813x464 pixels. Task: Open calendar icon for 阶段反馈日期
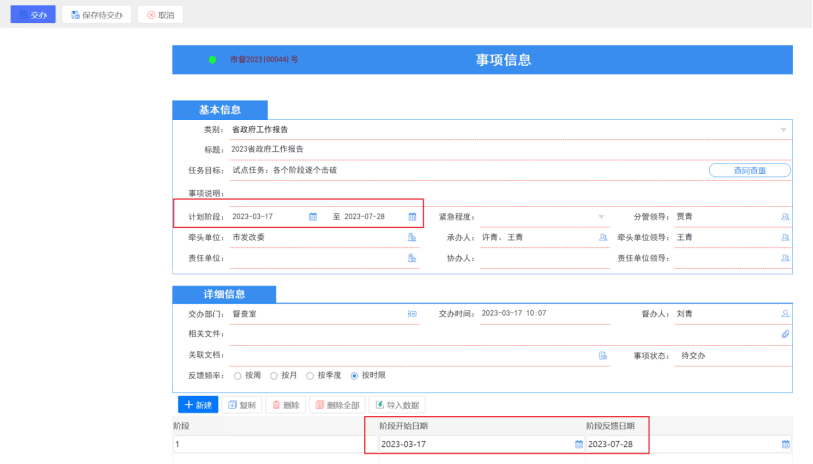click(786, 444)
